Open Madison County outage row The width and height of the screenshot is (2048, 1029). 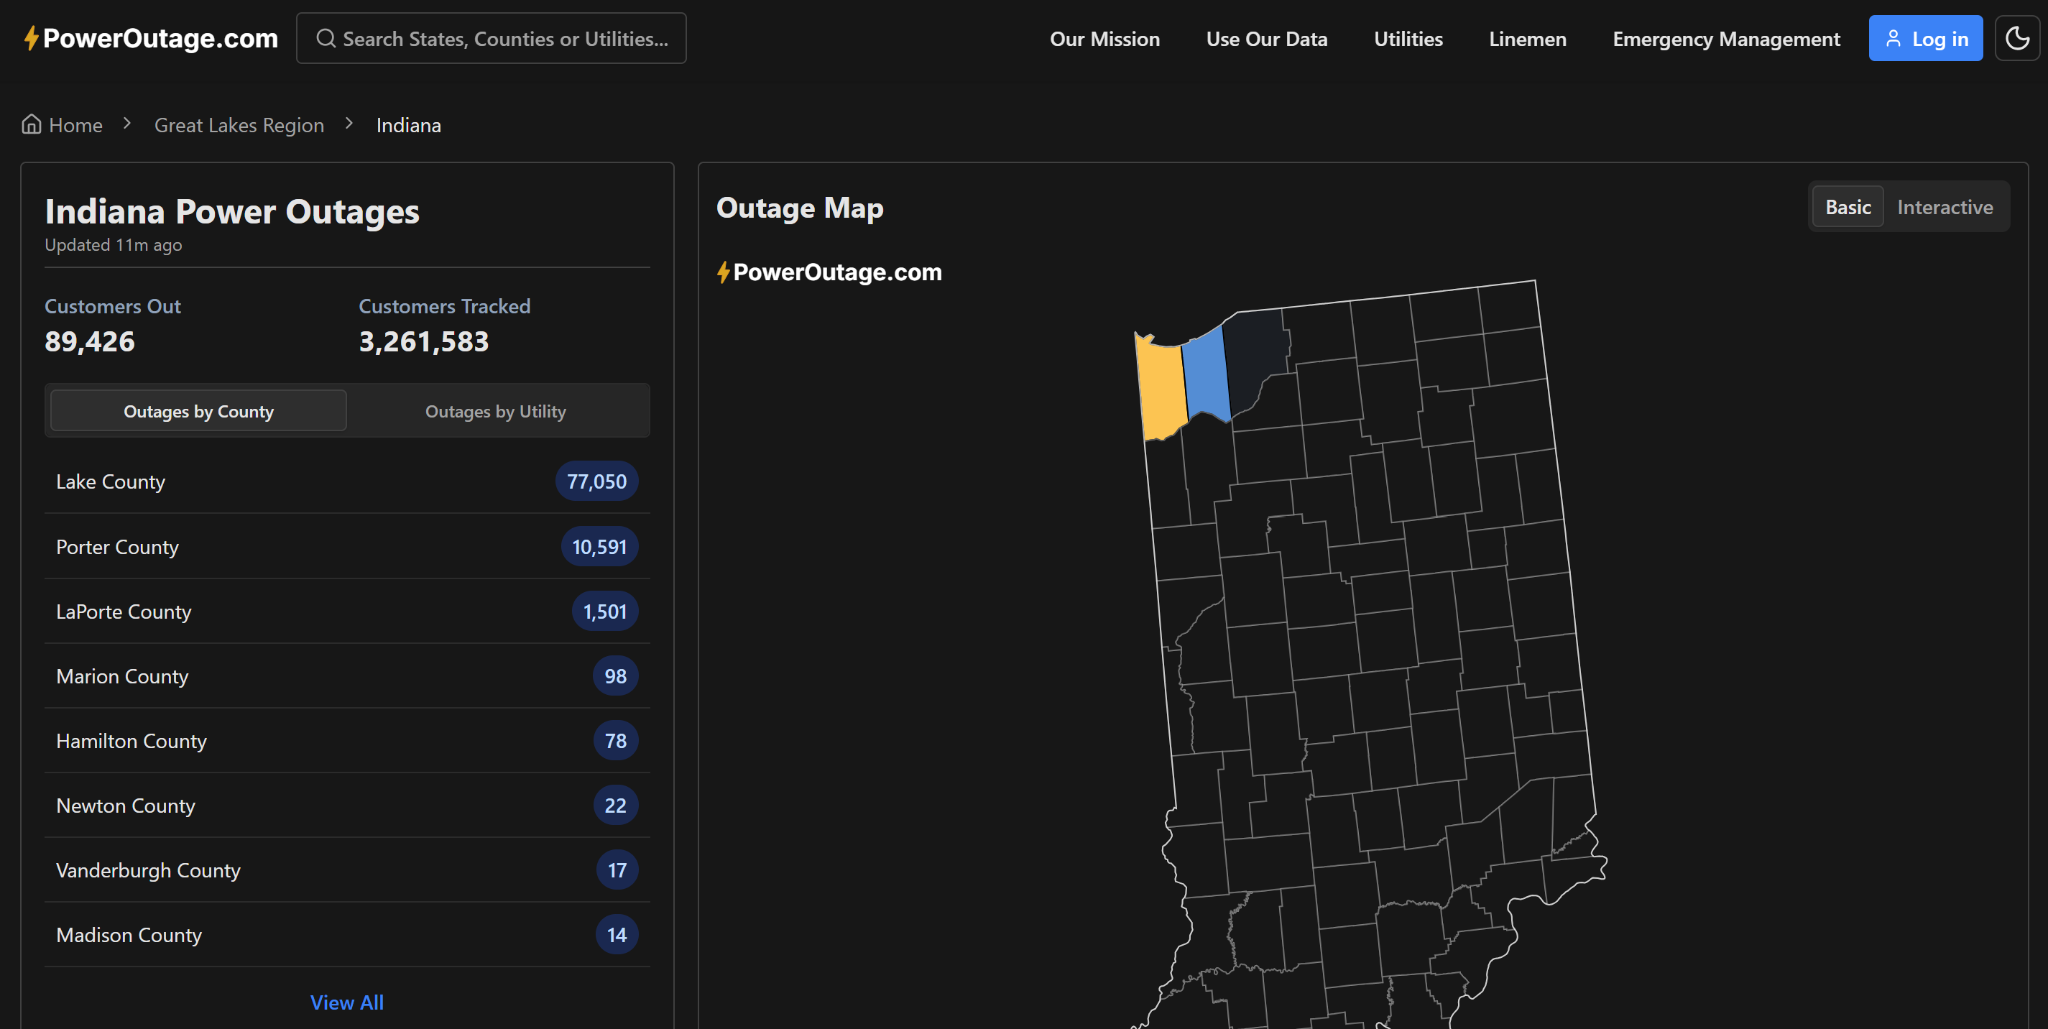click(x=347, y=935)
